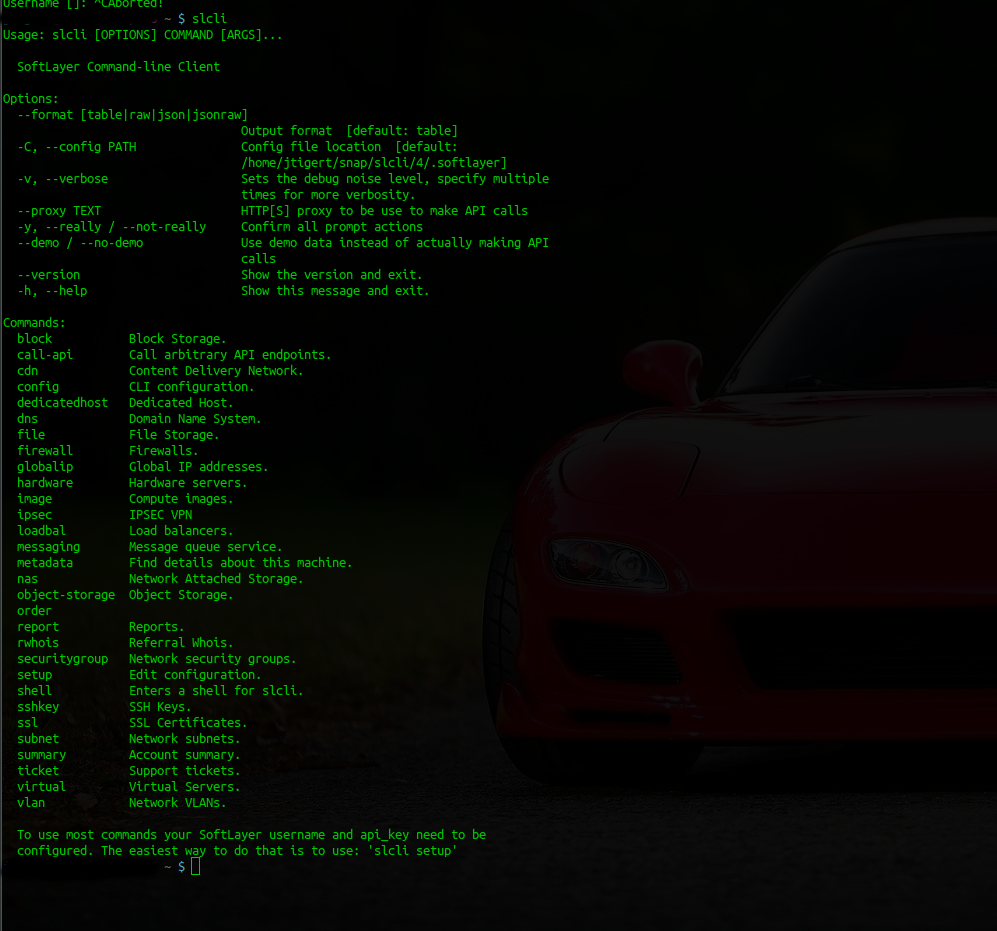
Task: Click the '--version' option text
Action: point(48,275)
